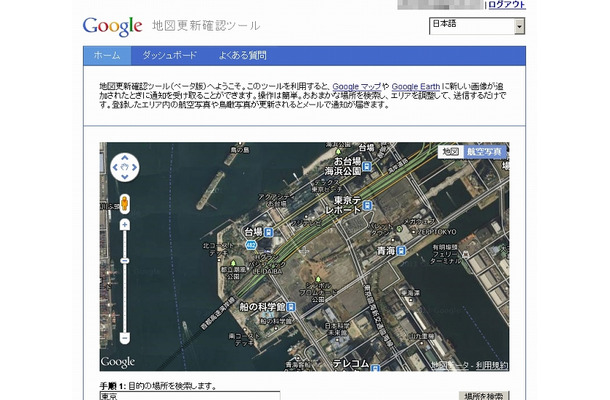Click the フジテレビ map label
This screenshot has width=610, height=400.
306,223
